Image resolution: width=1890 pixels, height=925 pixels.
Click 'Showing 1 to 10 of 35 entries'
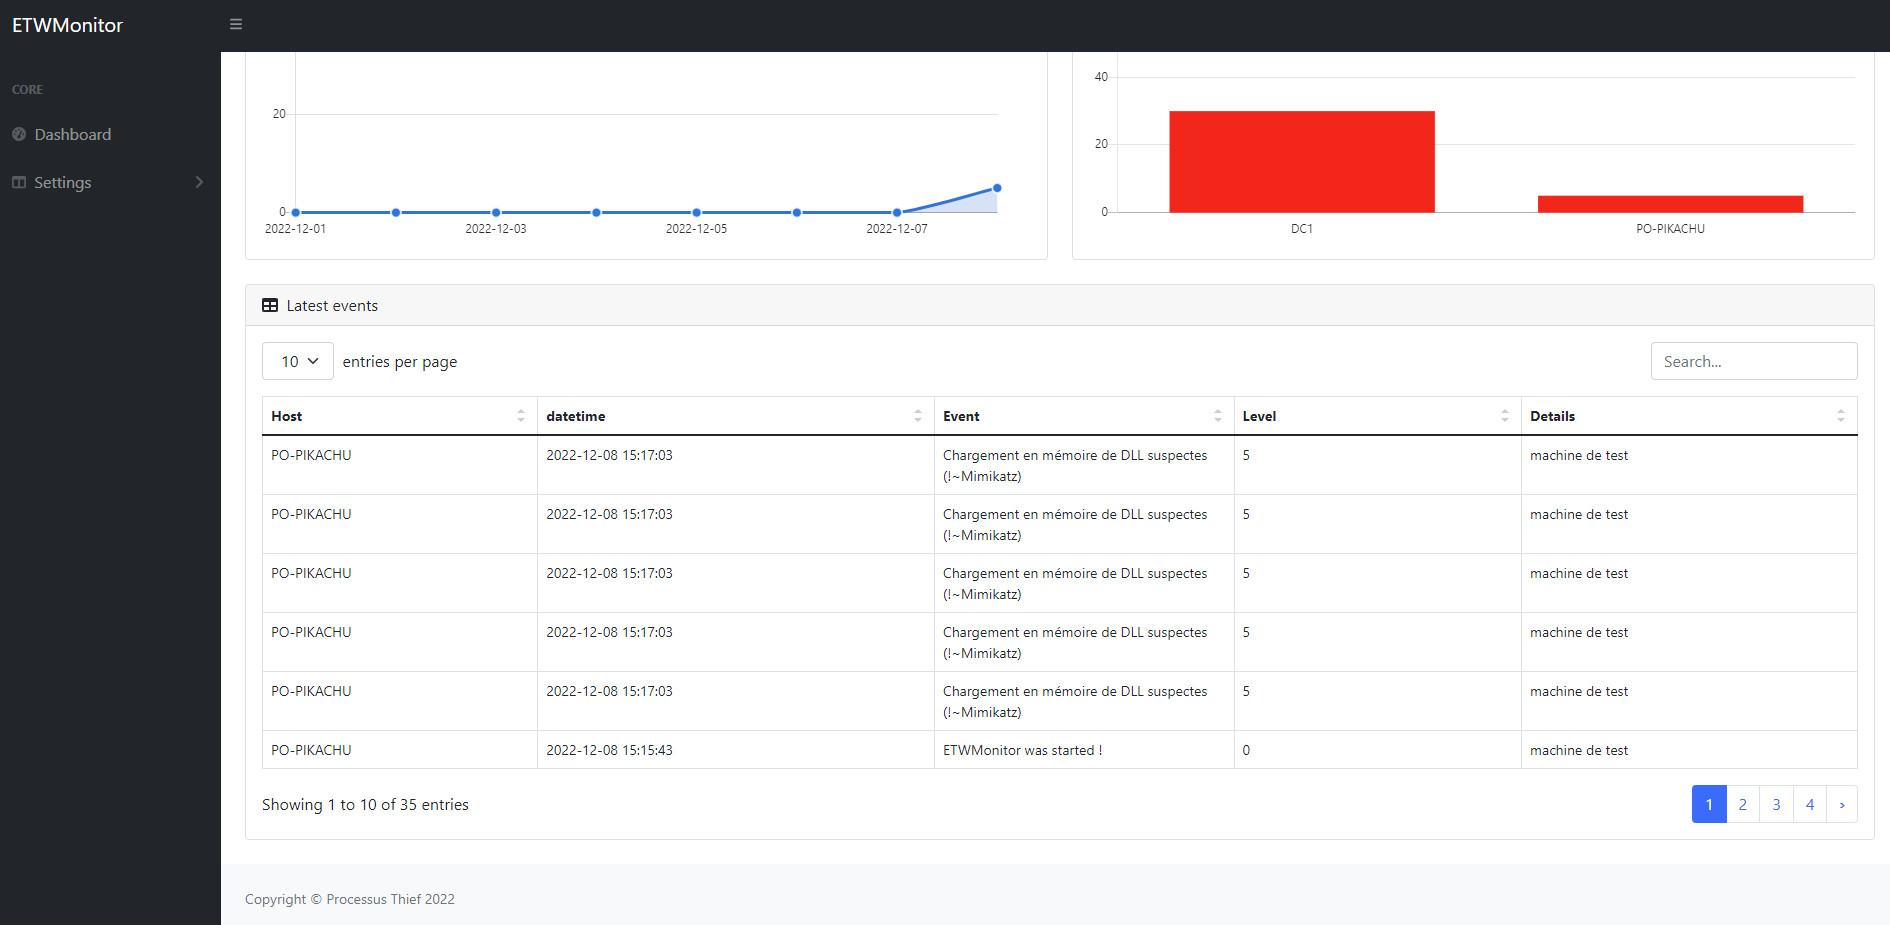(x=365, y=804)
